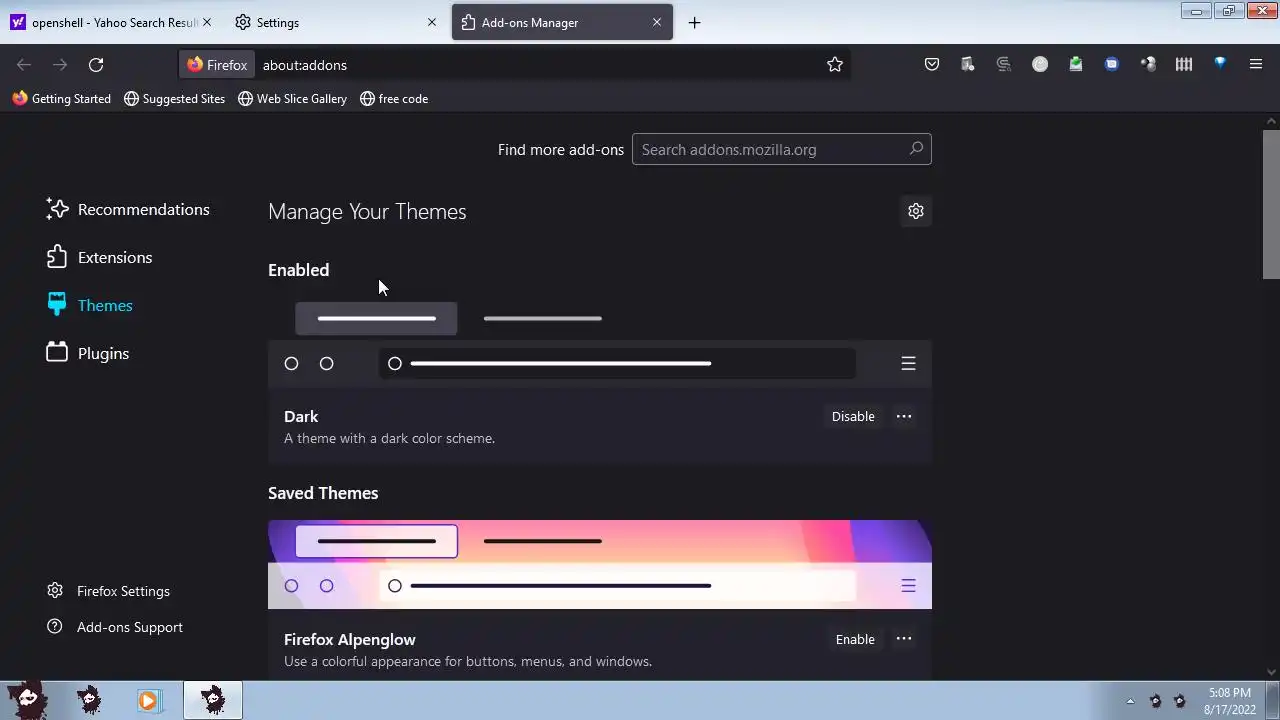Open the media player taskbar icon
Screen dimensions: 1280x720
coord(149,701)
